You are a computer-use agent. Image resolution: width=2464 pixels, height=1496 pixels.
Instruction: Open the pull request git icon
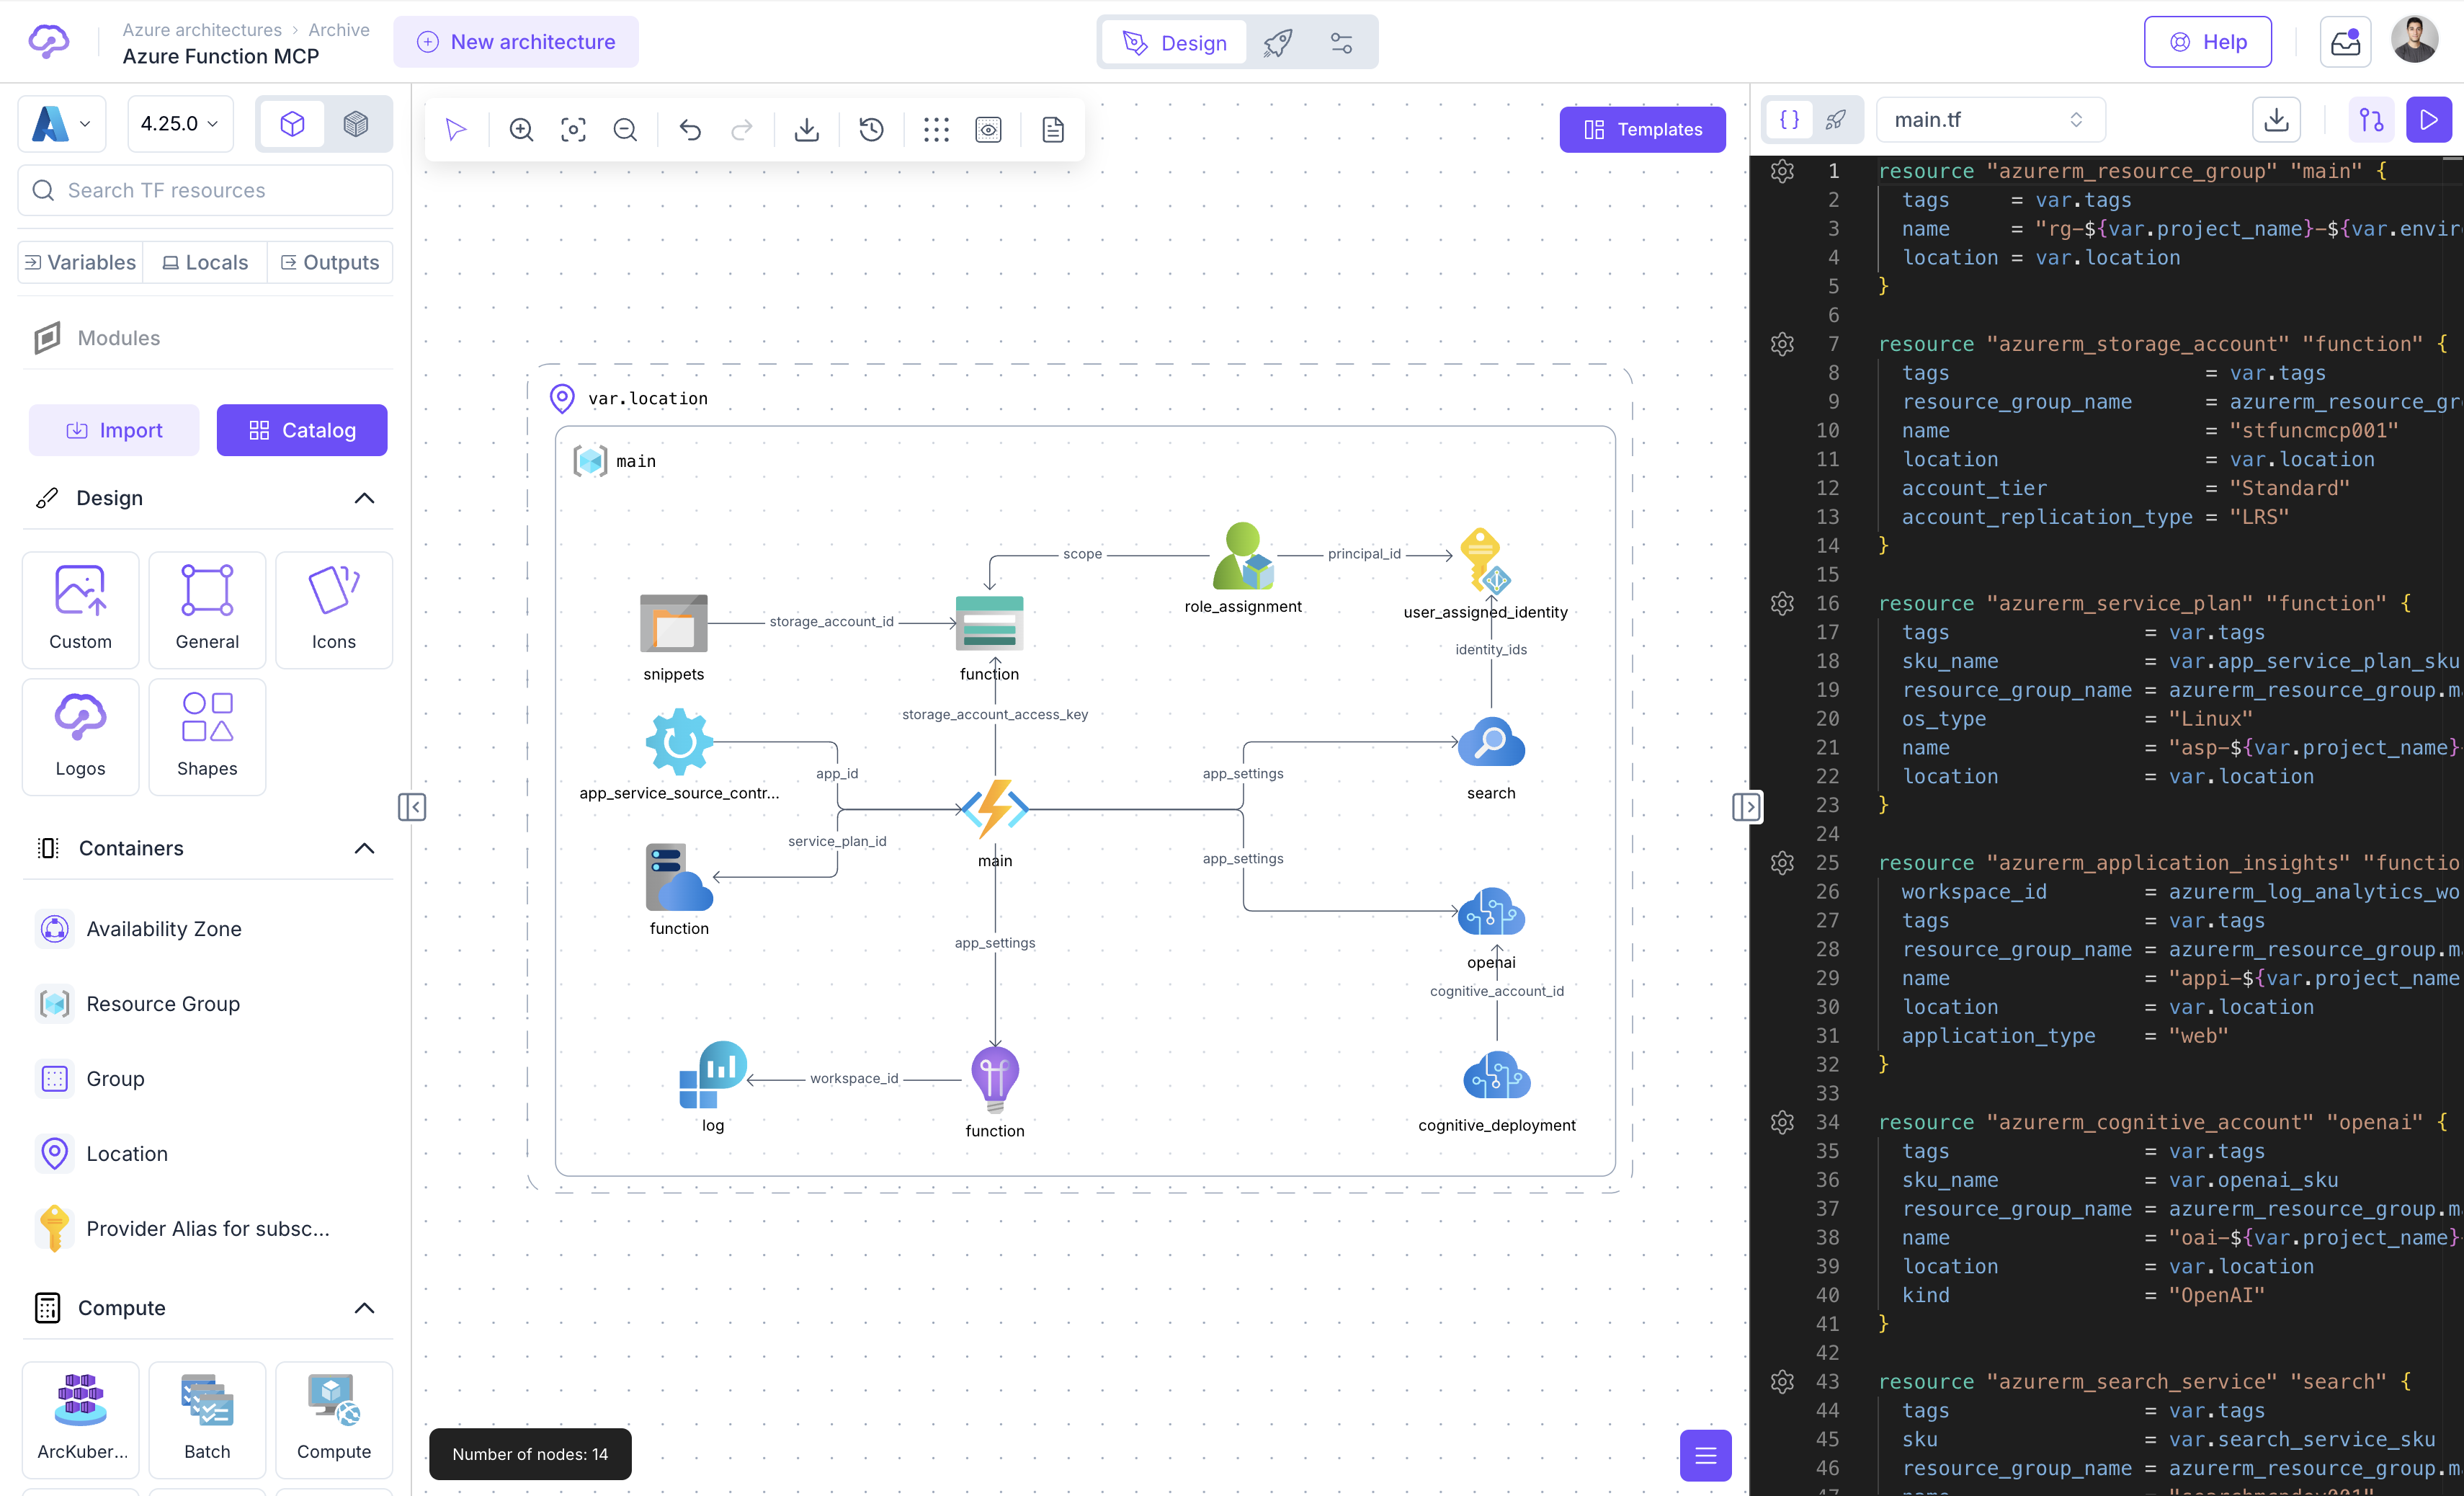[2371, 120]
